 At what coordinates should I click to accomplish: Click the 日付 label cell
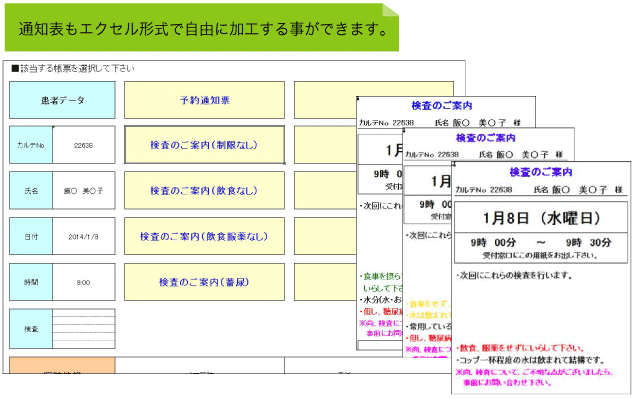(x=31, y=236)
